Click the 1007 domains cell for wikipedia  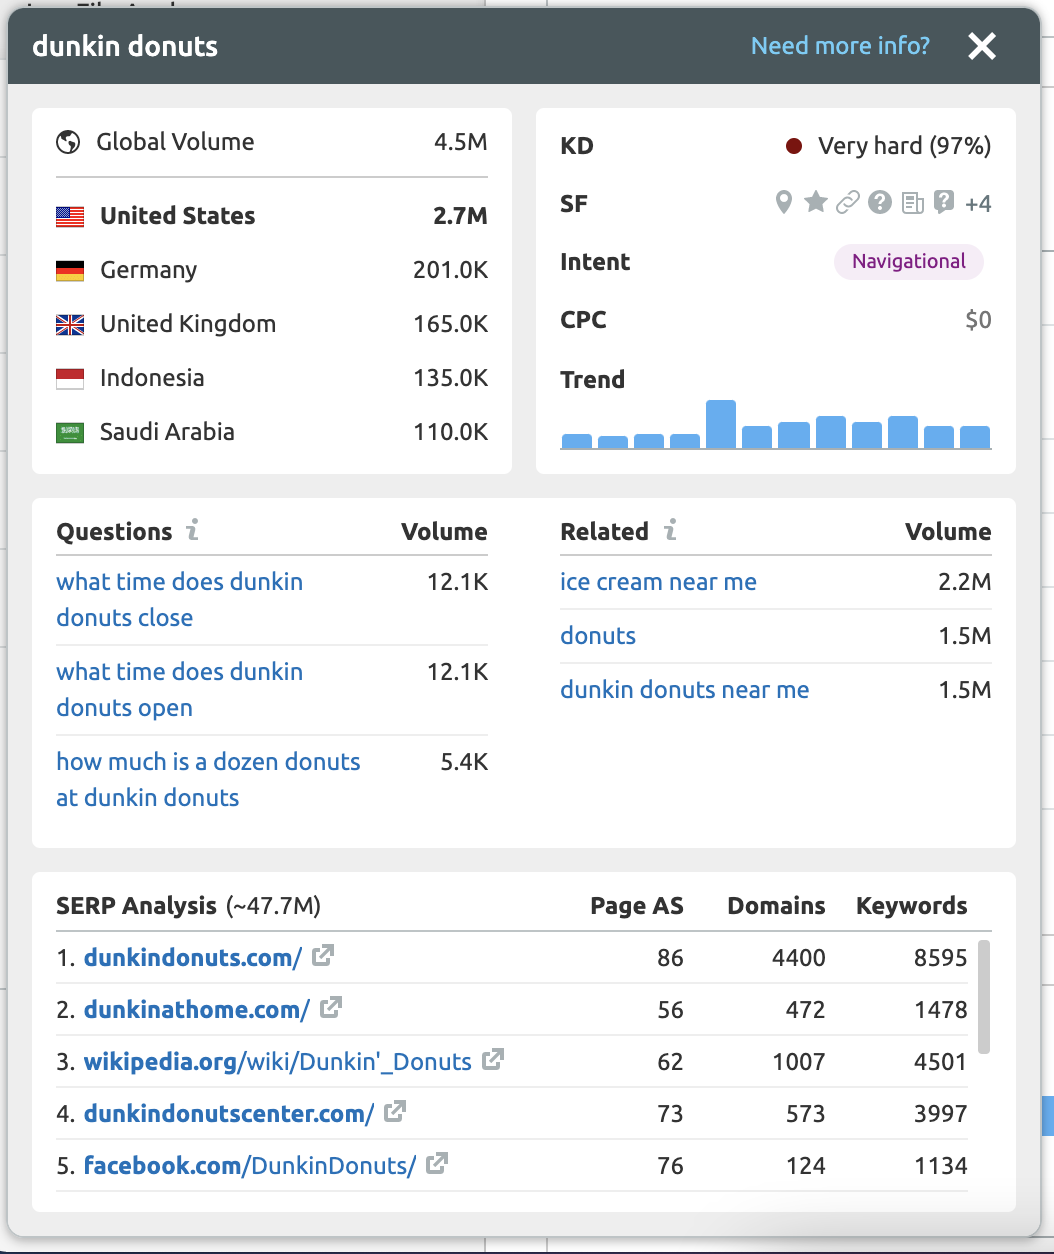(x=799, y=1062)
